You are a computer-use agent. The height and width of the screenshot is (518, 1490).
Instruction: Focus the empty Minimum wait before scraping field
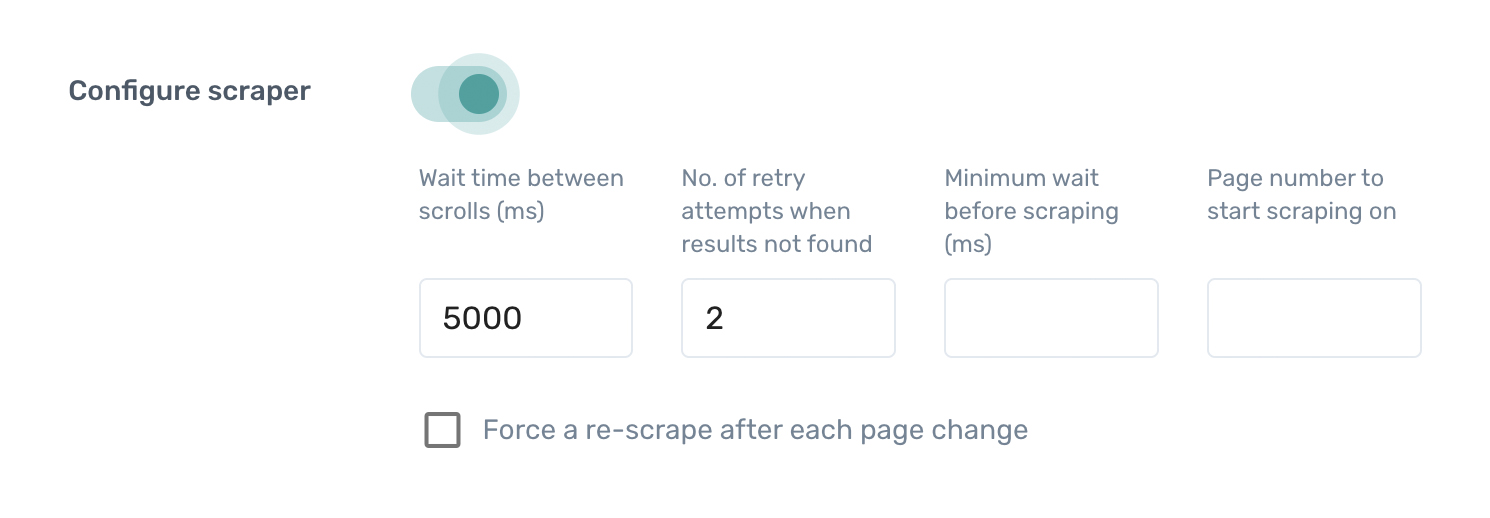point(1051,318)
